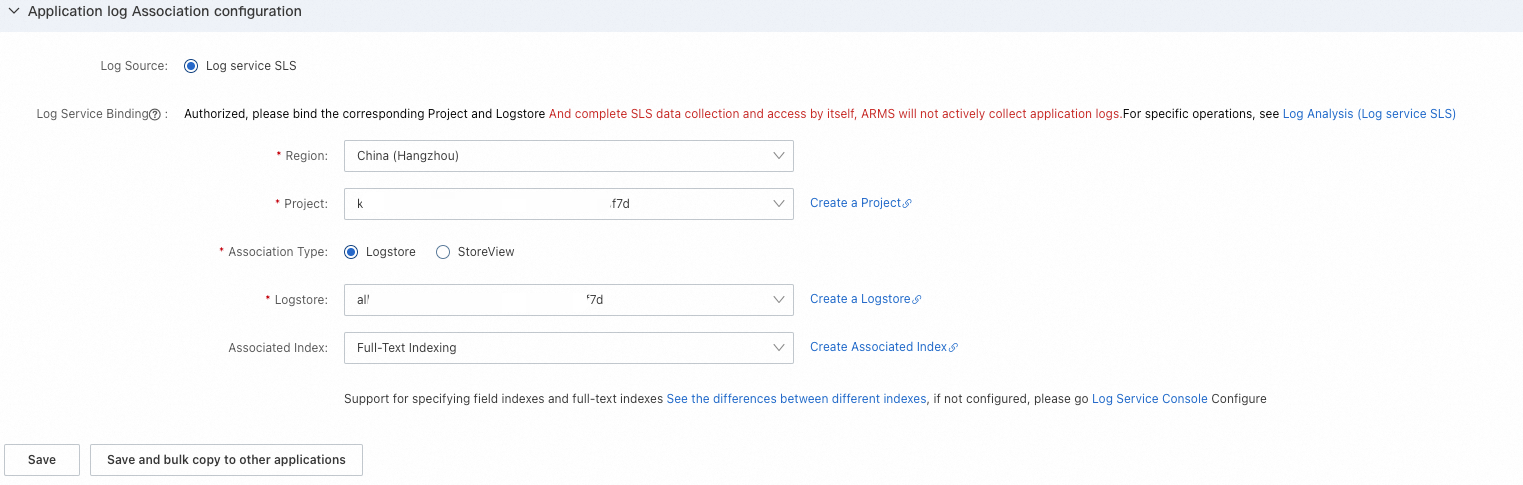1523x485 pixels.
Task: Select the Log service SLS radio button
Action: (x=191, y=66)
